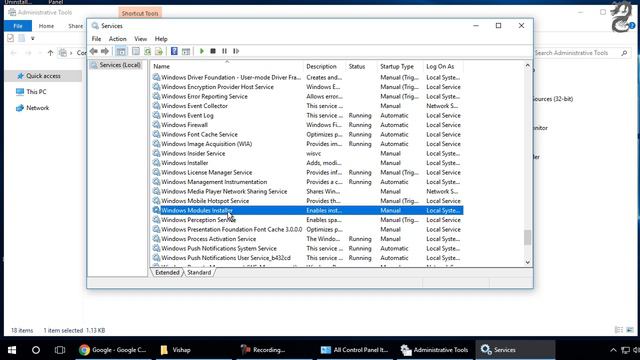Click gear icon beside Windows Installer service
The width and height of the screenshot is (640, 360).
point(156,162)
